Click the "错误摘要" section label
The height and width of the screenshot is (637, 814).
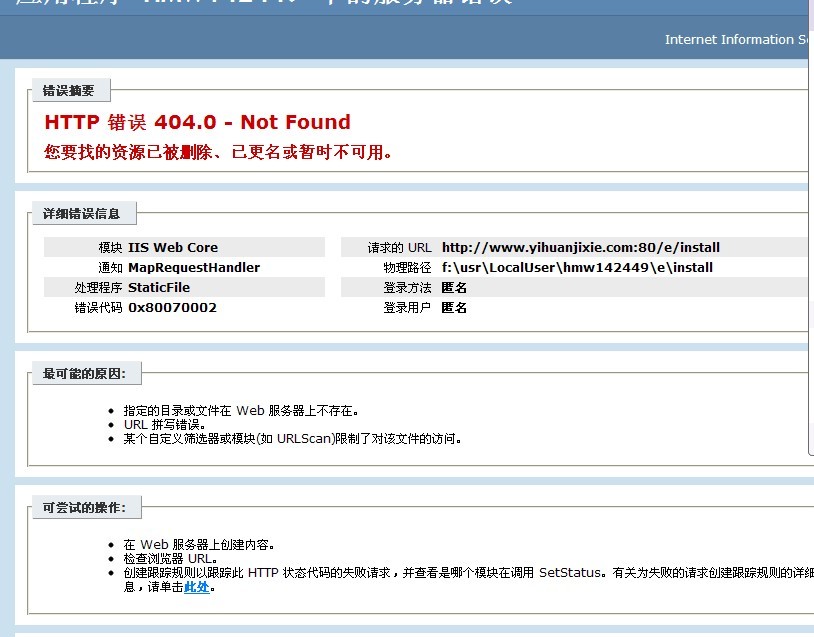[x=68, y=91]
